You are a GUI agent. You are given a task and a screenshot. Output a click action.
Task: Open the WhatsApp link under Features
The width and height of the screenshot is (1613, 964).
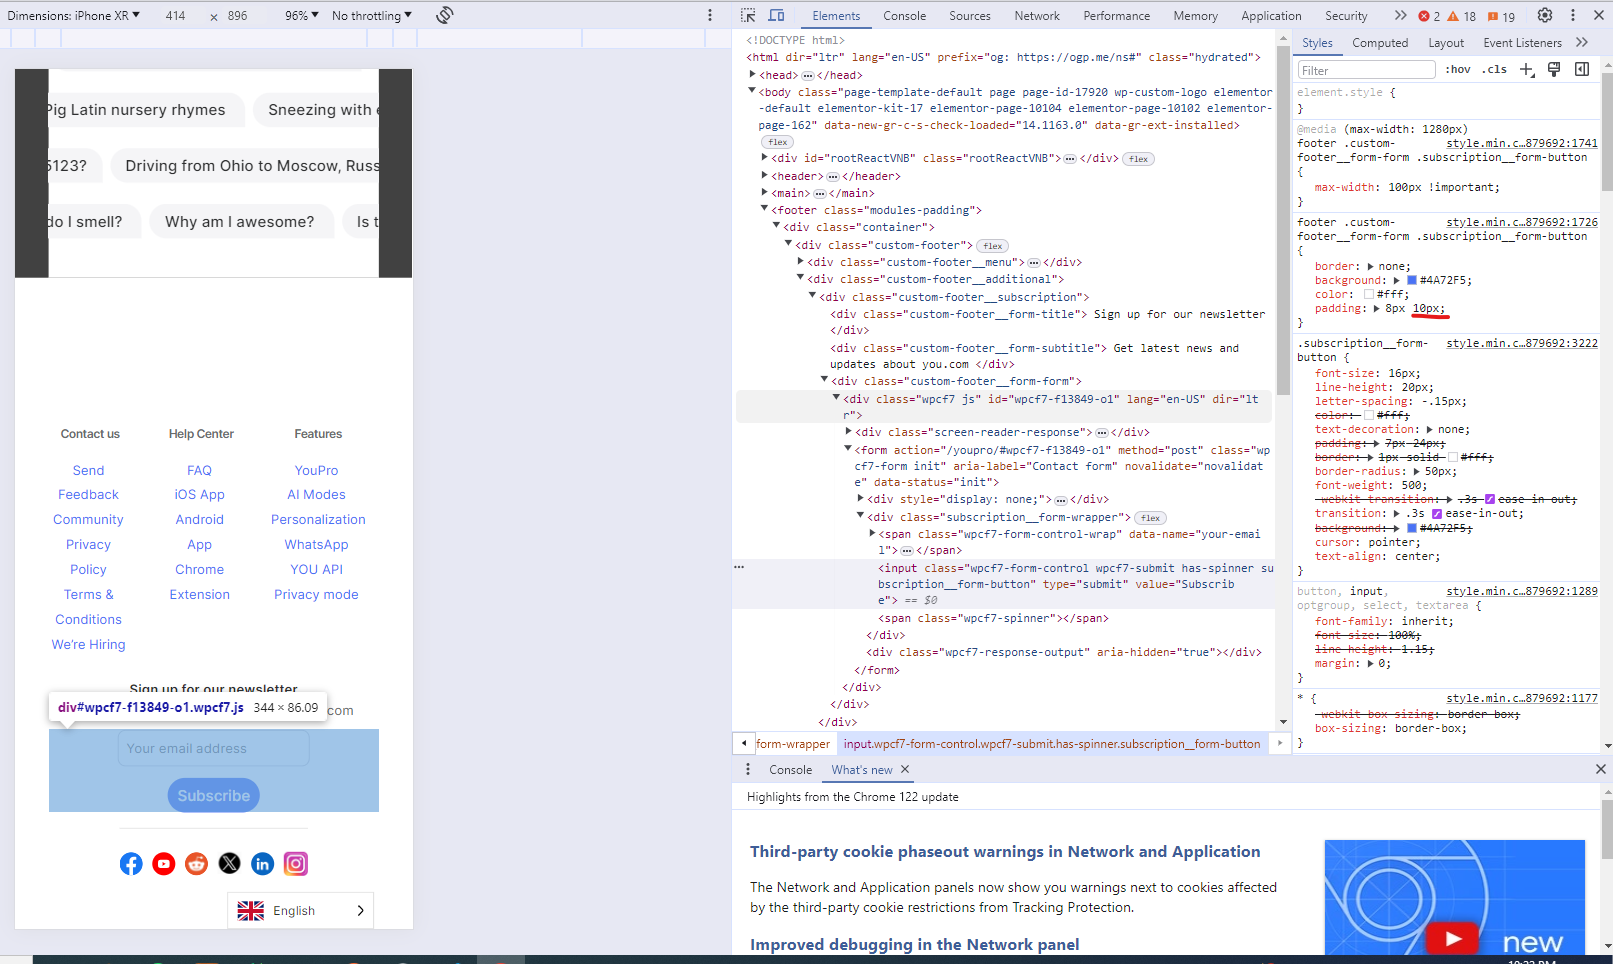pos(317,545)
